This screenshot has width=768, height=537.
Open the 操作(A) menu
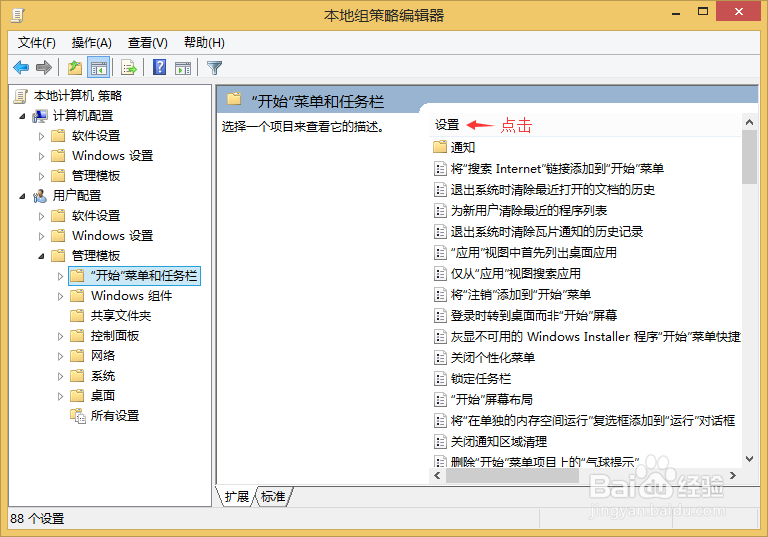tap(92, 43)
